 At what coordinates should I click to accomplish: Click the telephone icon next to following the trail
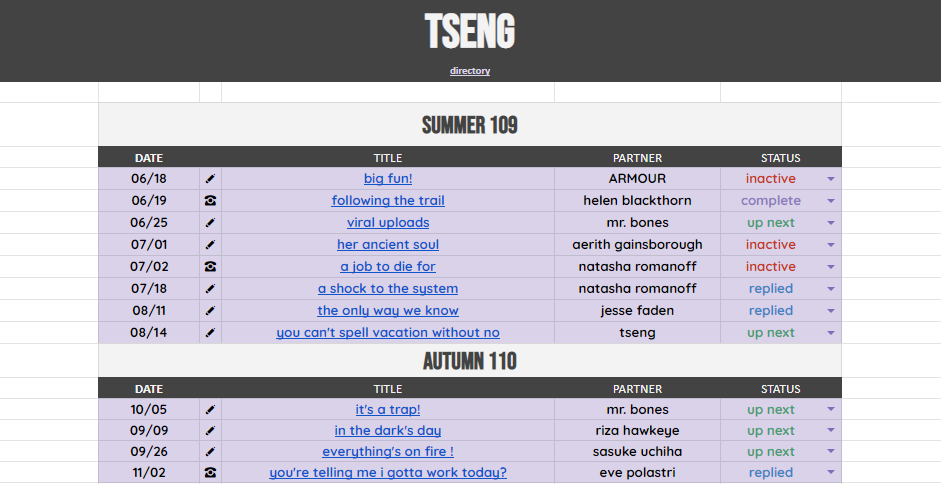210,201
